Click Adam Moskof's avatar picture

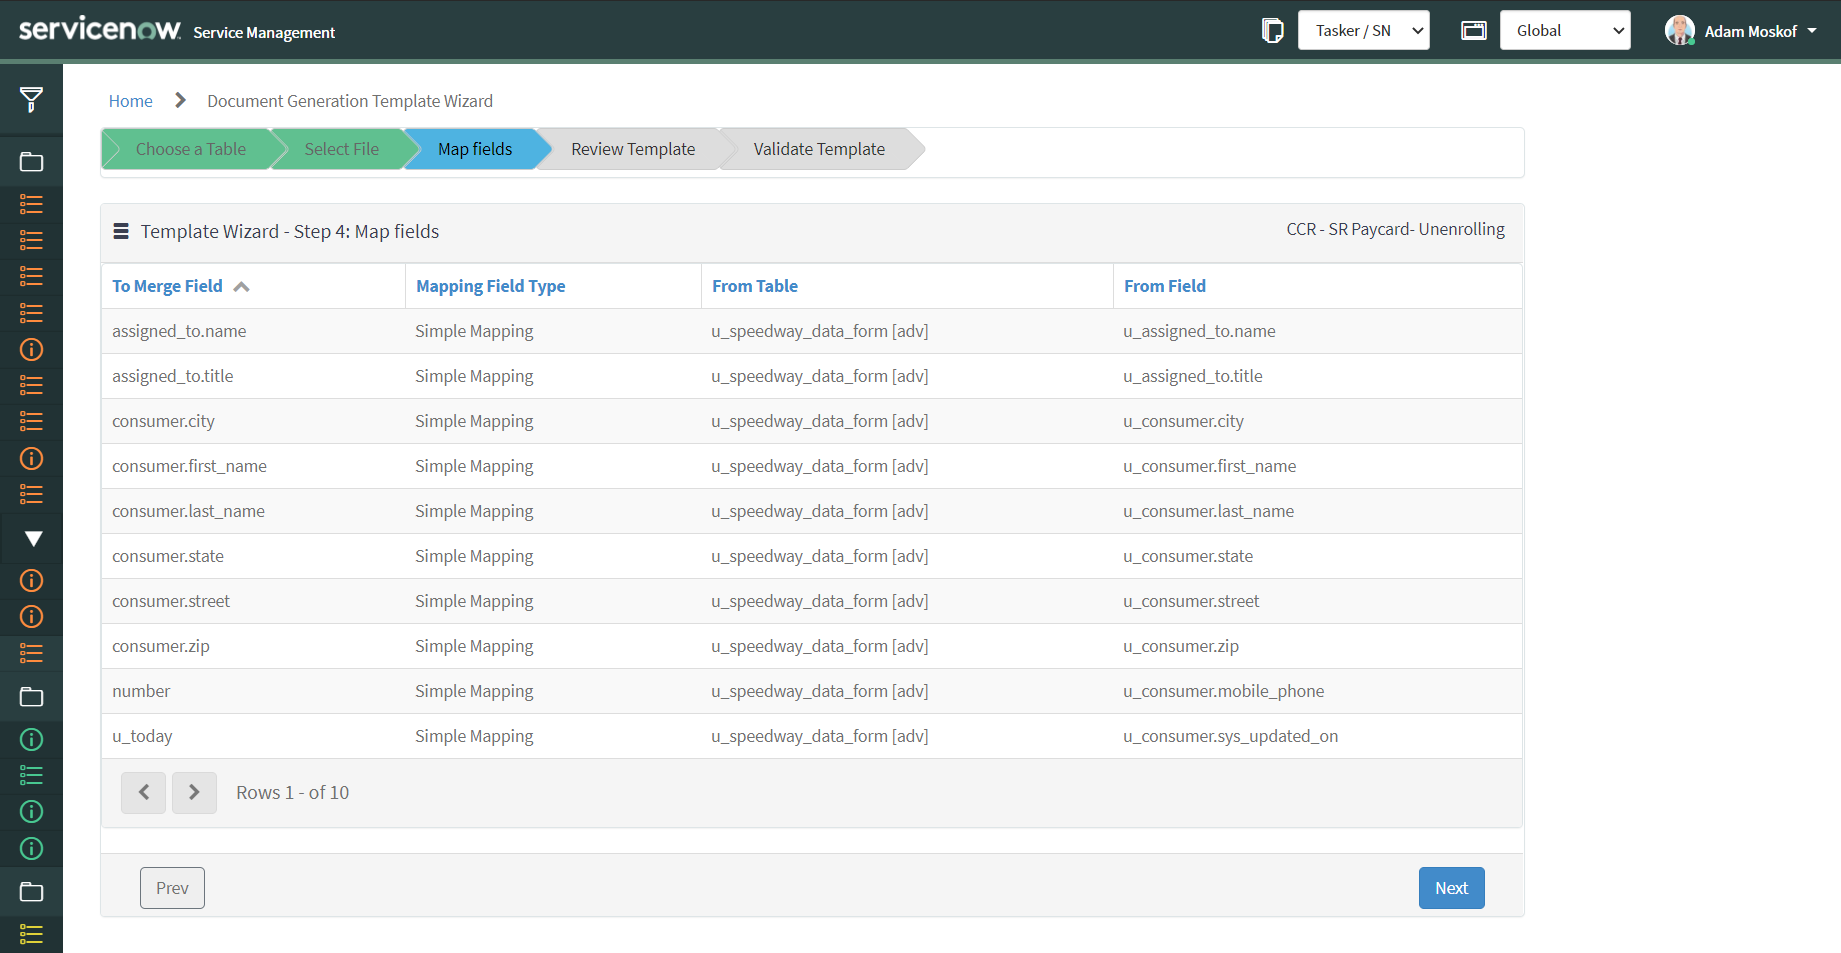tap(1679, 31)
